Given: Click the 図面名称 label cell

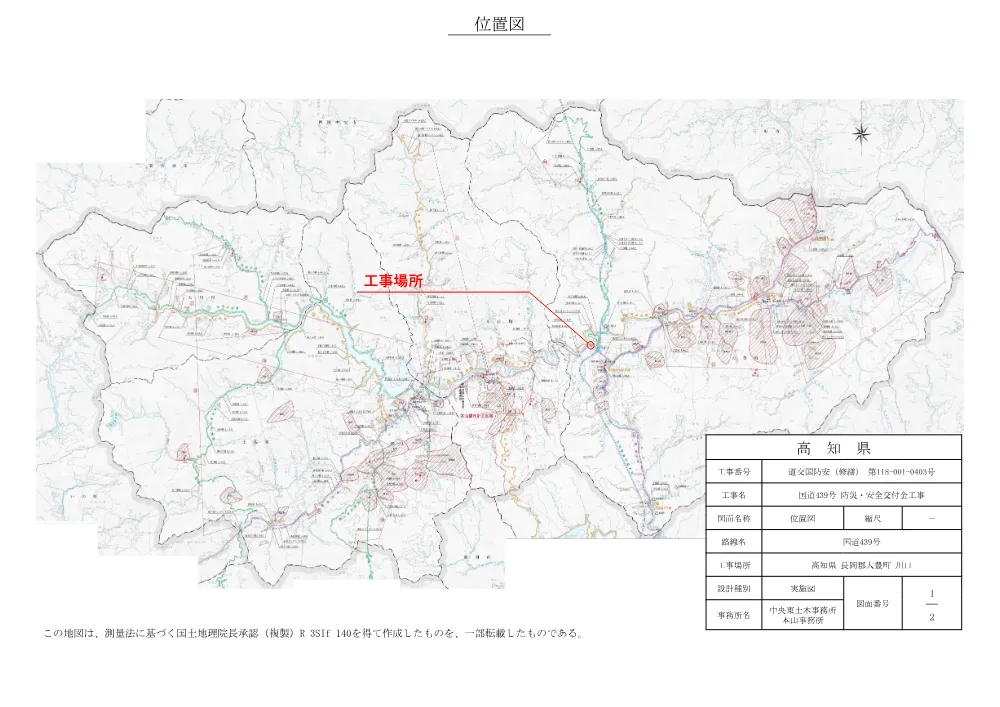Looking at the screenshot, I should coord(734,519).
